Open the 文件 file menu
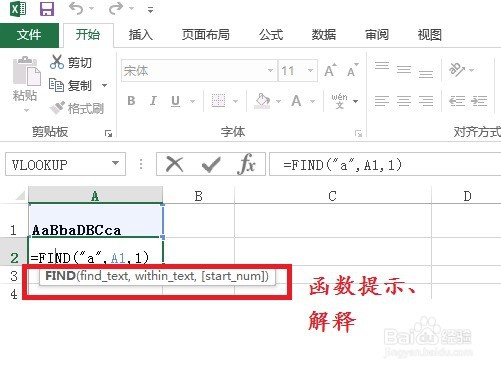The width and height of the screenshot is (501, 370). [x=29, y=35]
